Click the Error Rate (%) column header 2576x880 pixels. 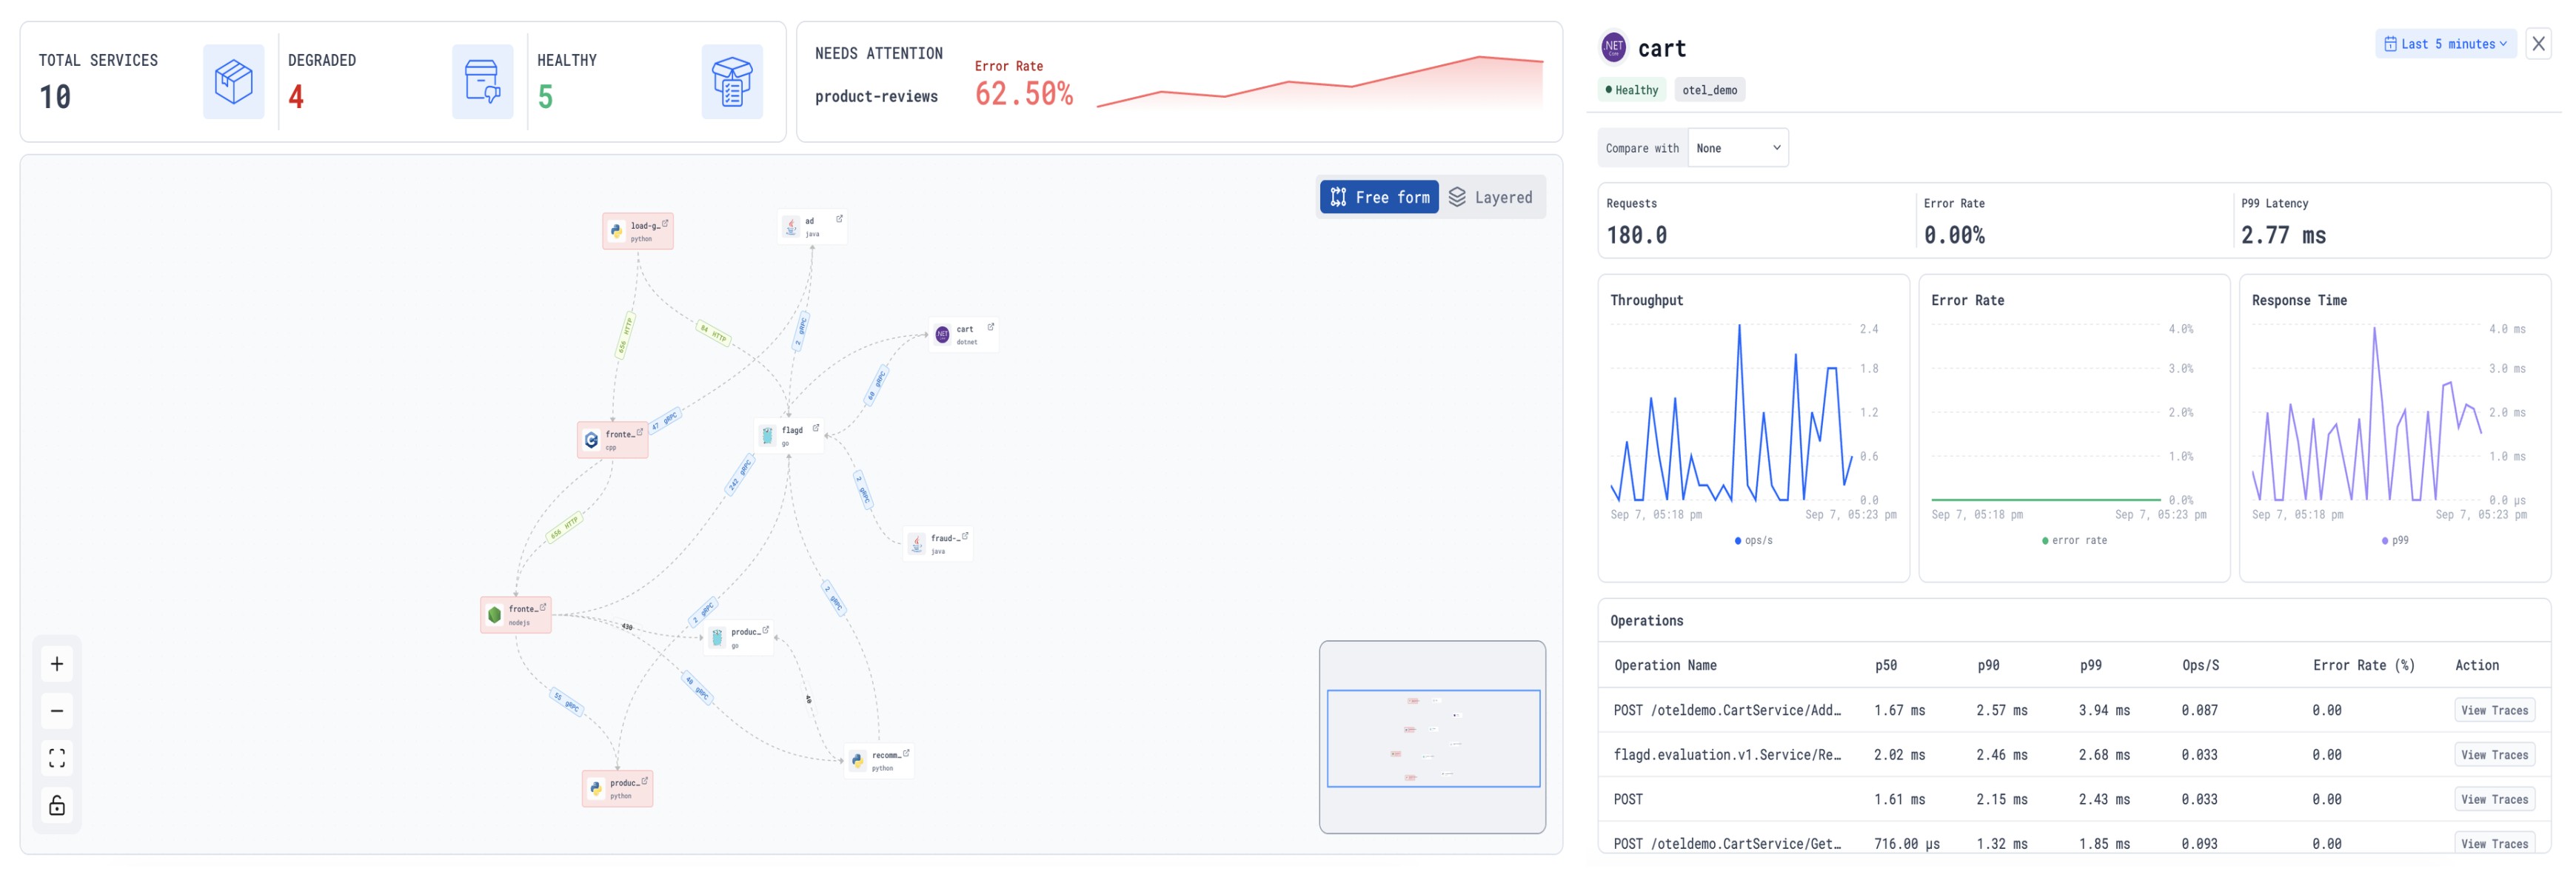[2363, 666]
